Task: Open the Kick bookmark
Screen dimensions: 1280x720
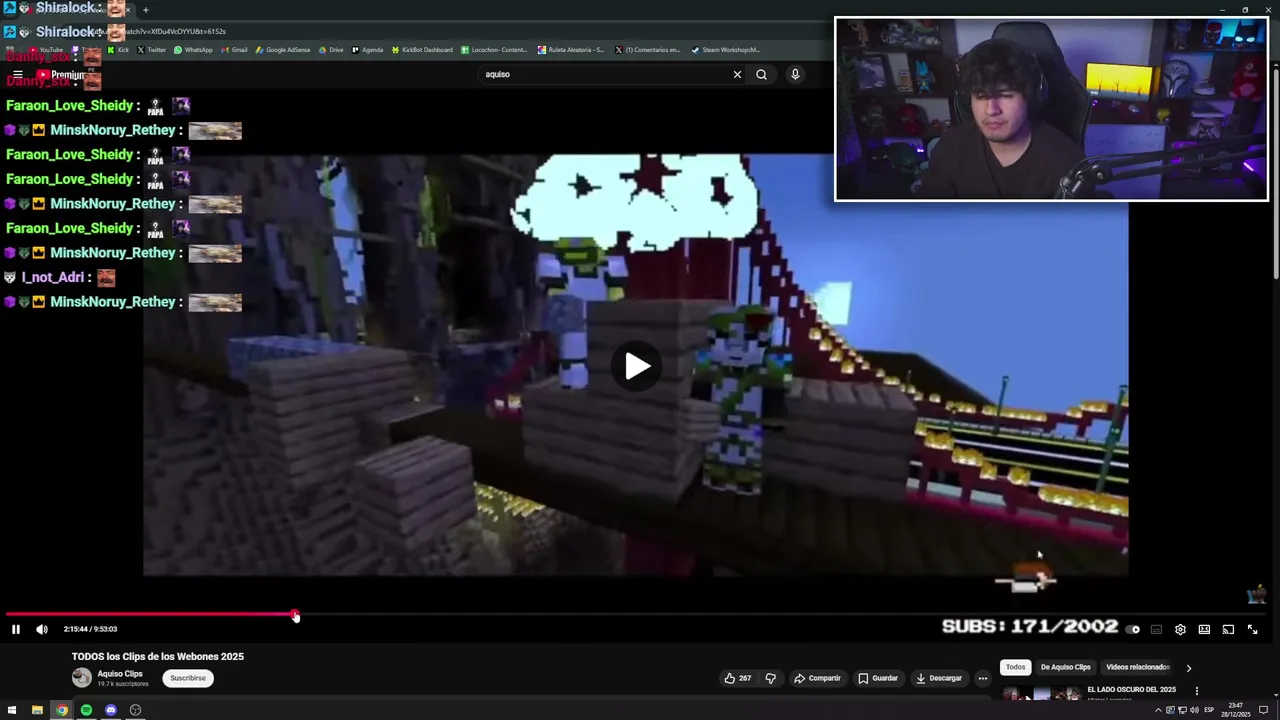Action: [x=119, y=49]
